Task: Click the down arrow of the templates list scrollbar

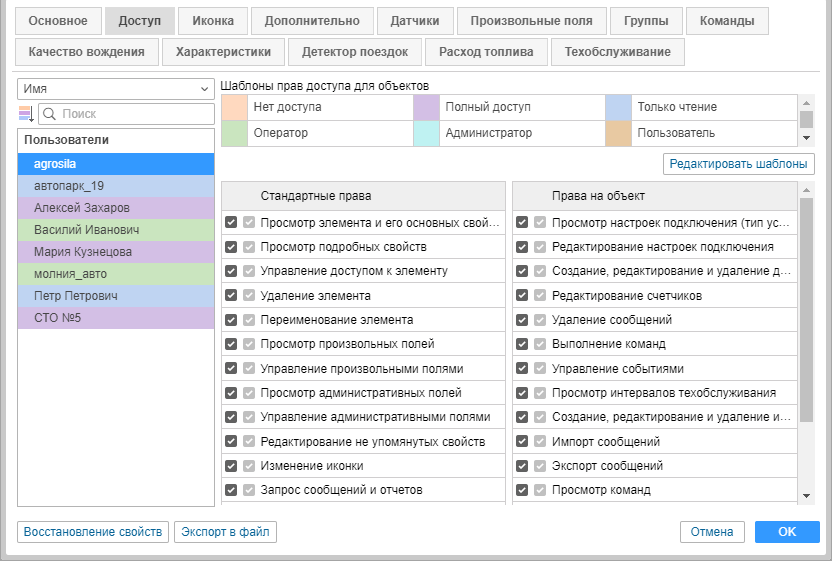Action: click(x=806, y=137)
